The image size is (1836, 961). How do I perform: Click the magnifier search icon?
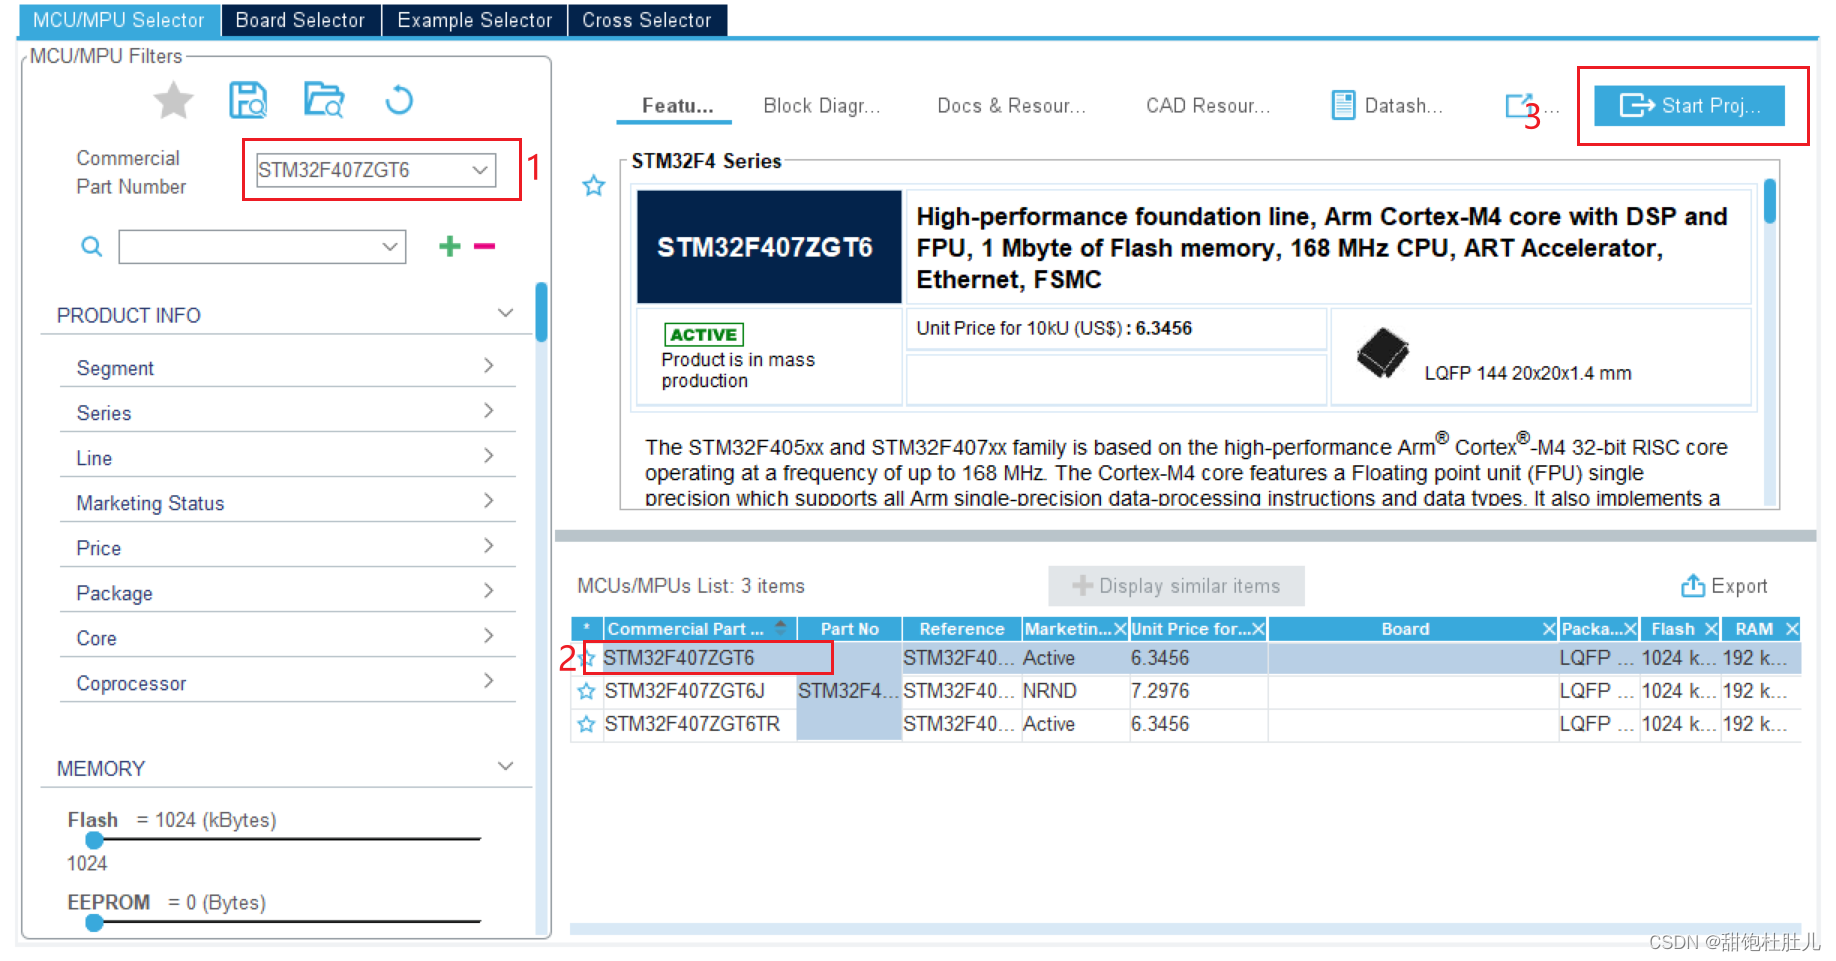(91, 246)
